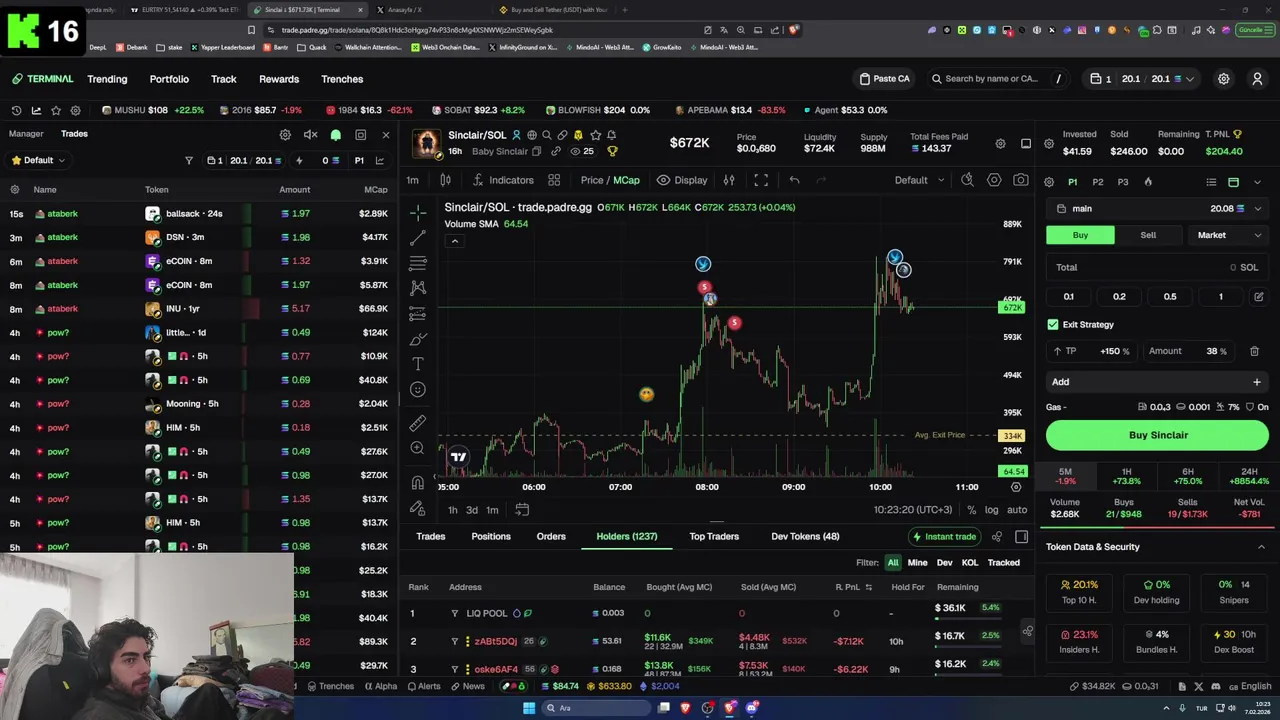1280x720 pixels.
Task: Collapse Volume SMA indicator legend arrow
Action: coord(454,241)
